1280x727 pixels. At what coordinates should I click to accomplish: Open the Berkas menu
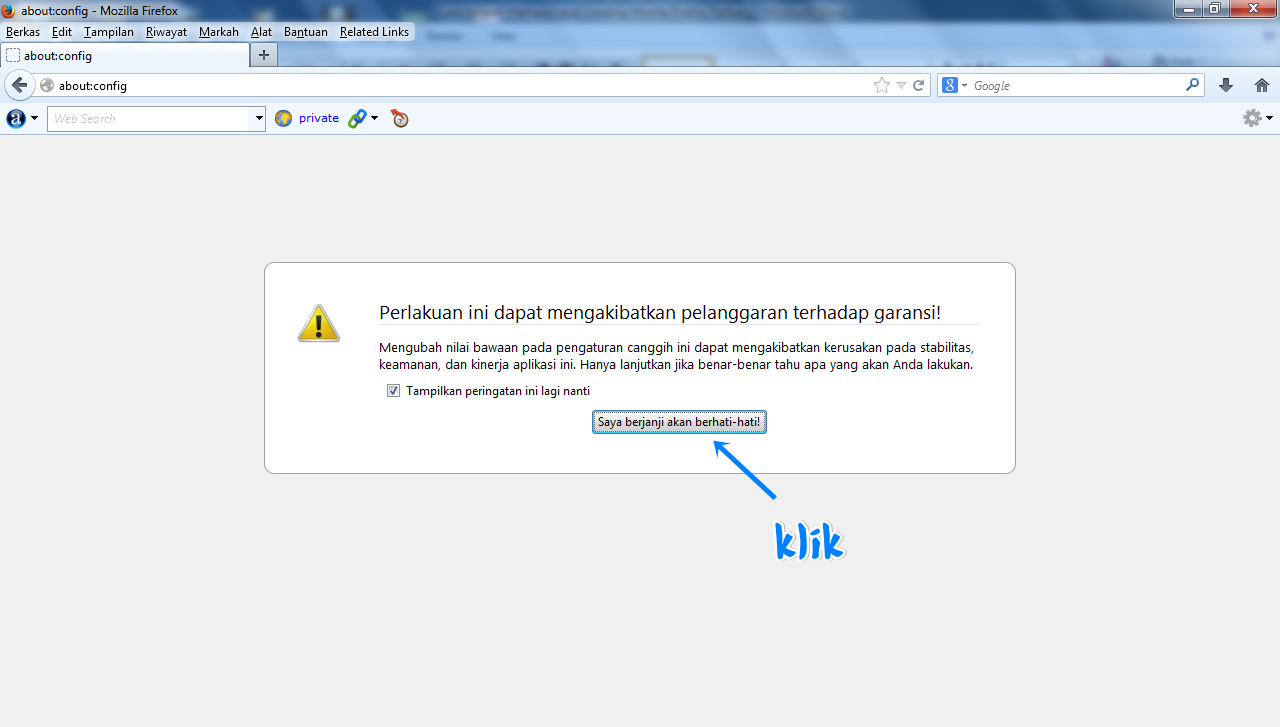(x=23, y=32)
